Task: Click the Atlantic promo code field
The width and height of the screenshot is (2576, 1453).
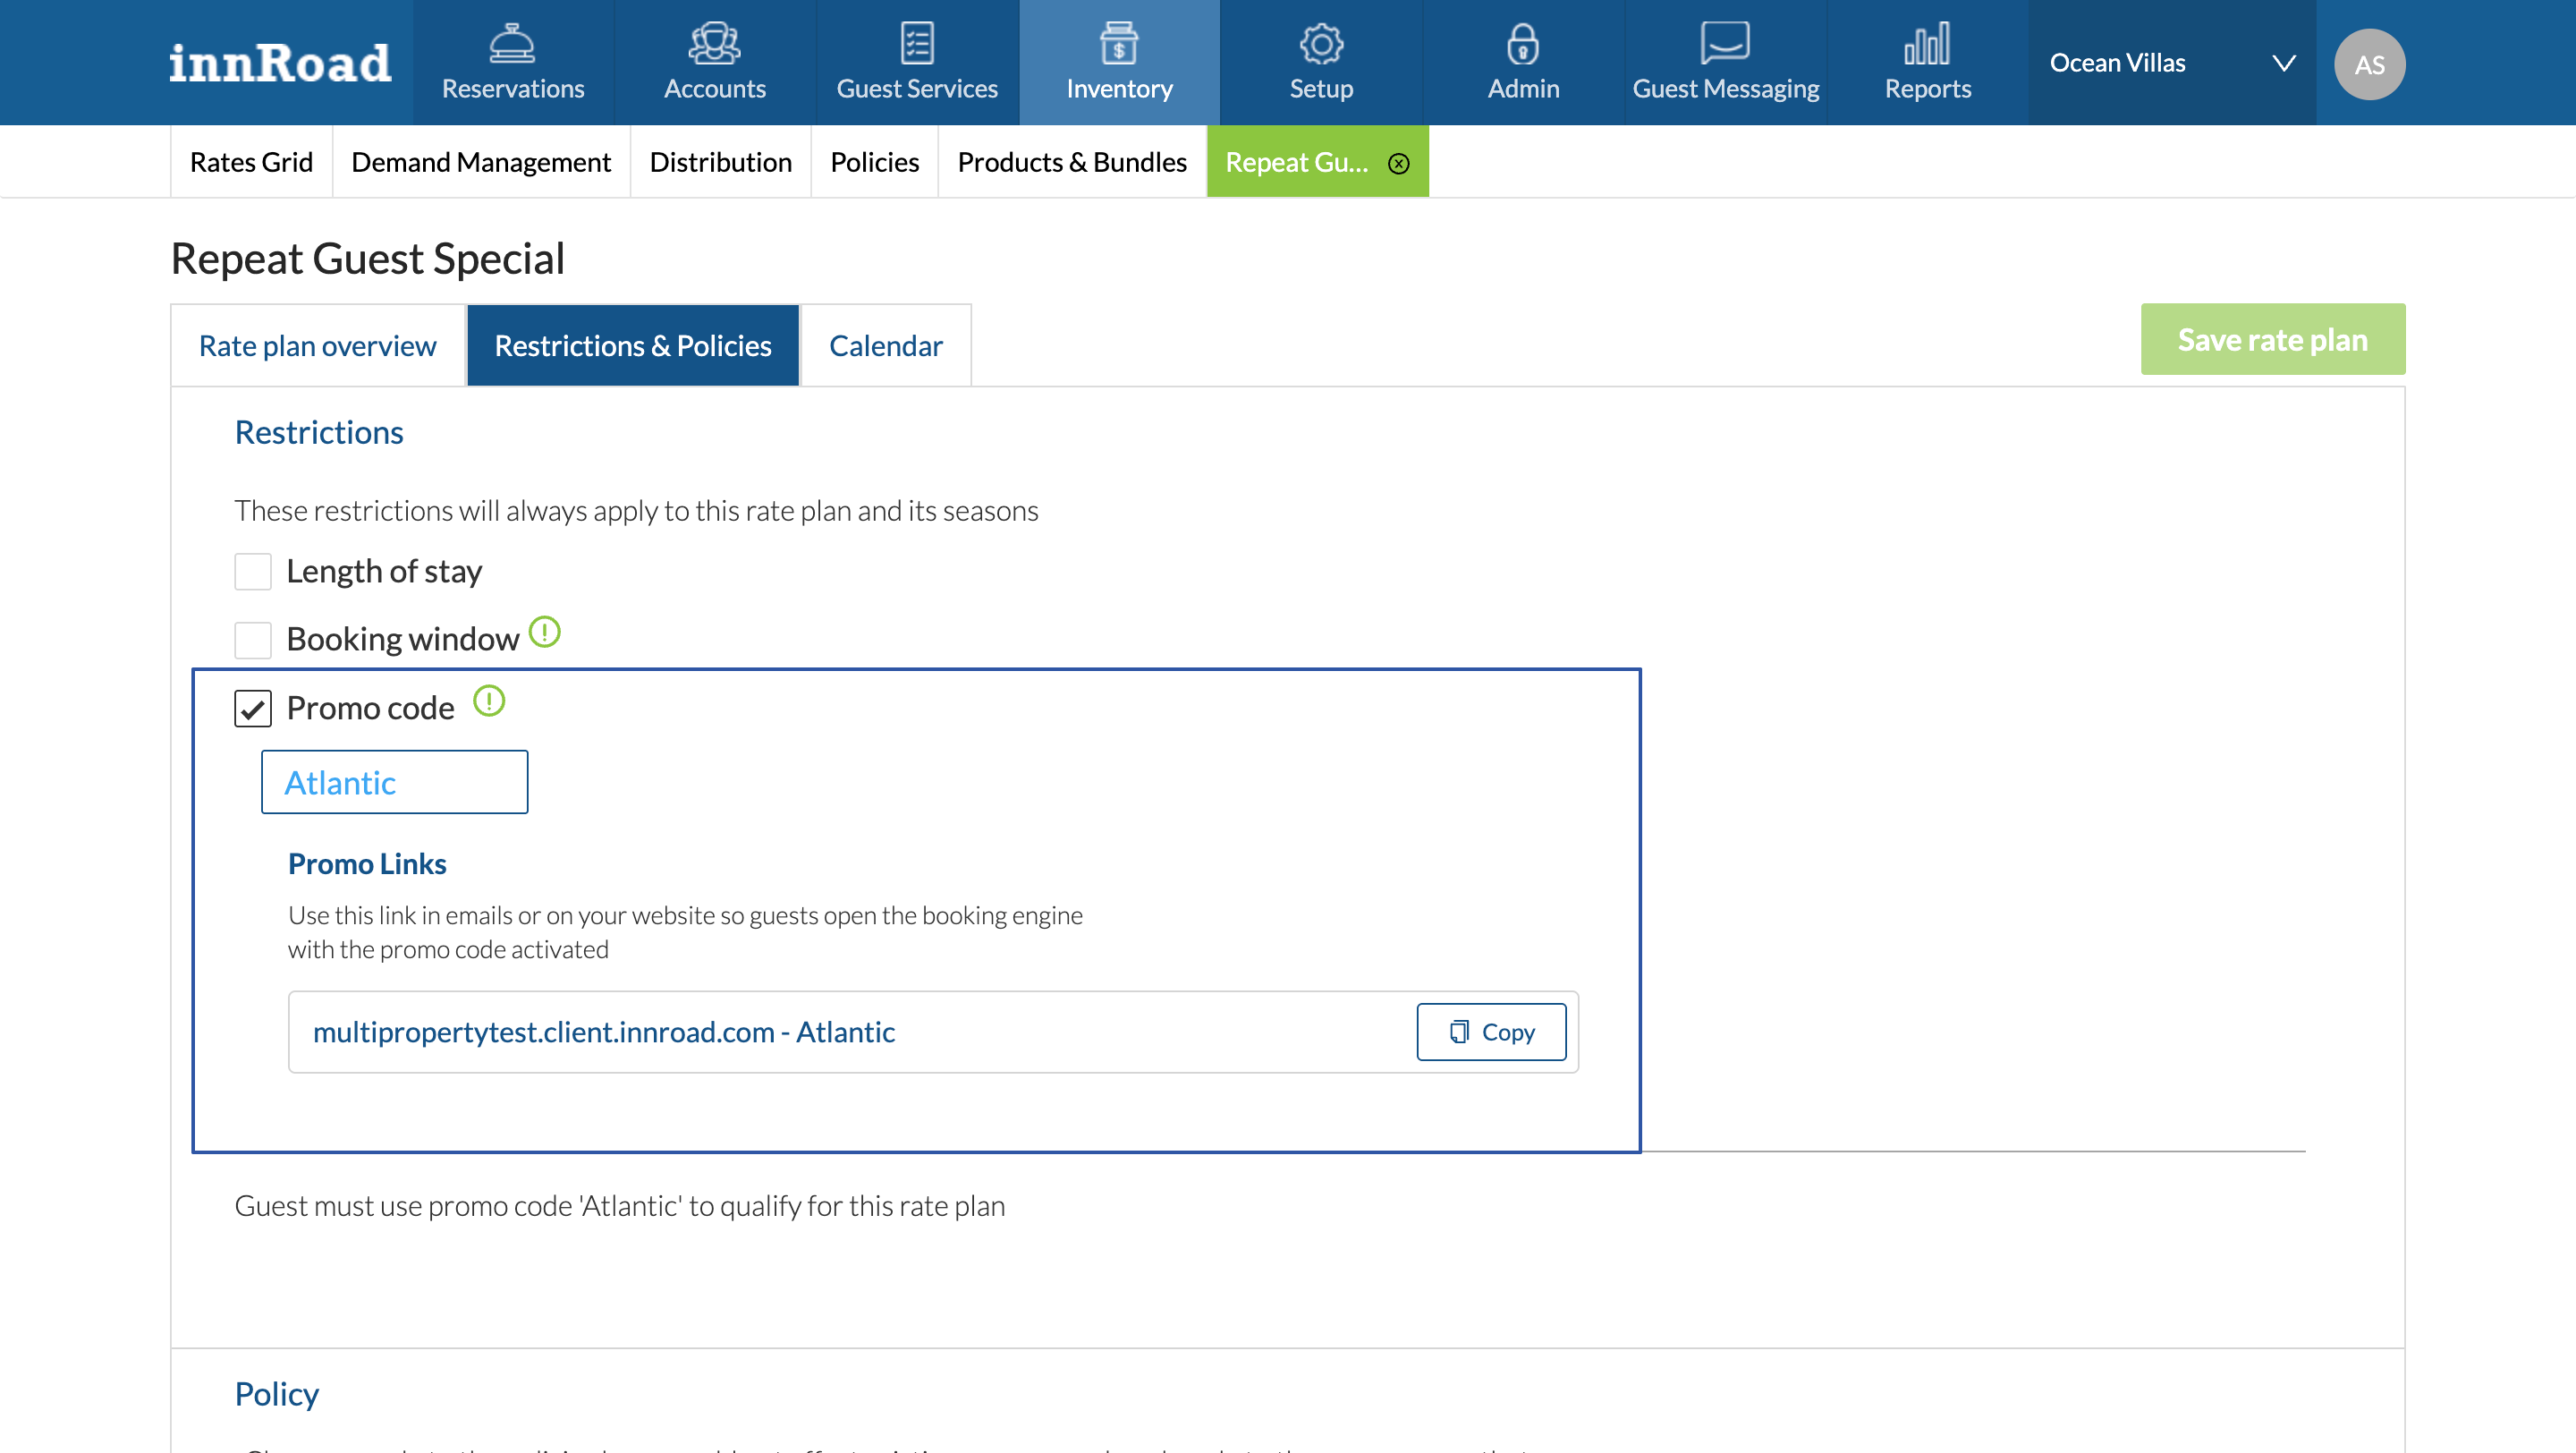Action: click(395, 782)
